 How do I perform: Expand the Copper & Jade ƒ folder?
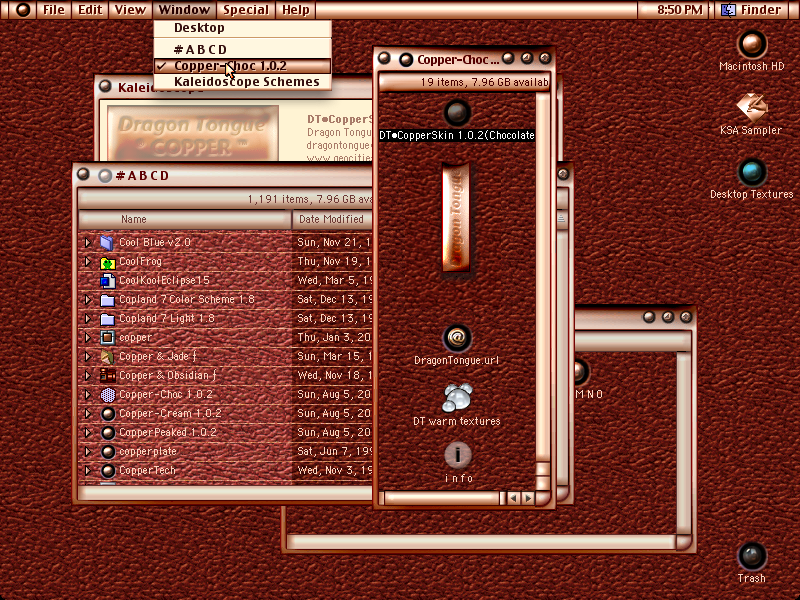[88, 357]
